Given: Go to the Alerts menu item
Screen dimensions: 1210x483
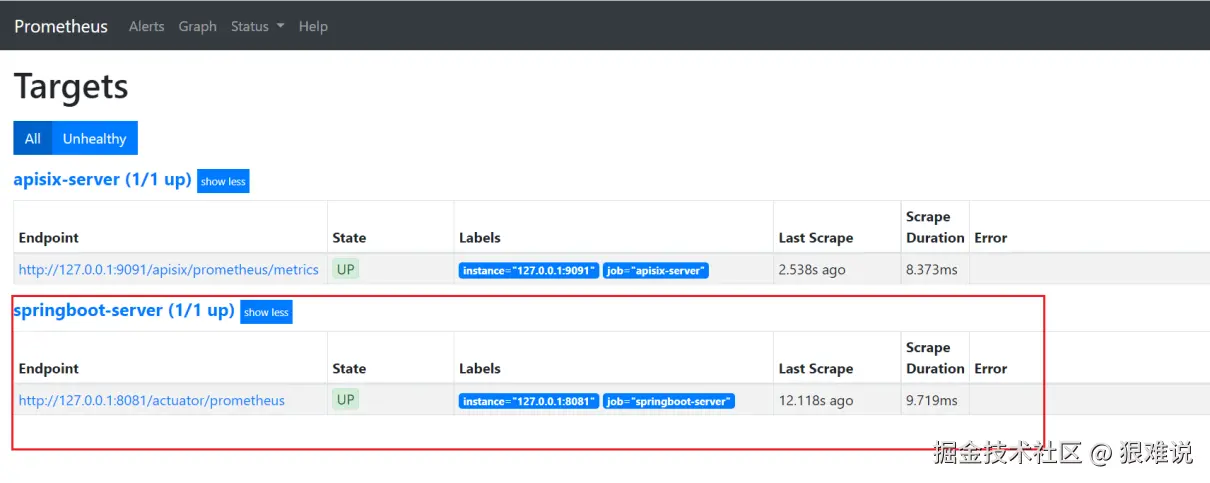Looking at the screenshot, I should coord(146,26).
